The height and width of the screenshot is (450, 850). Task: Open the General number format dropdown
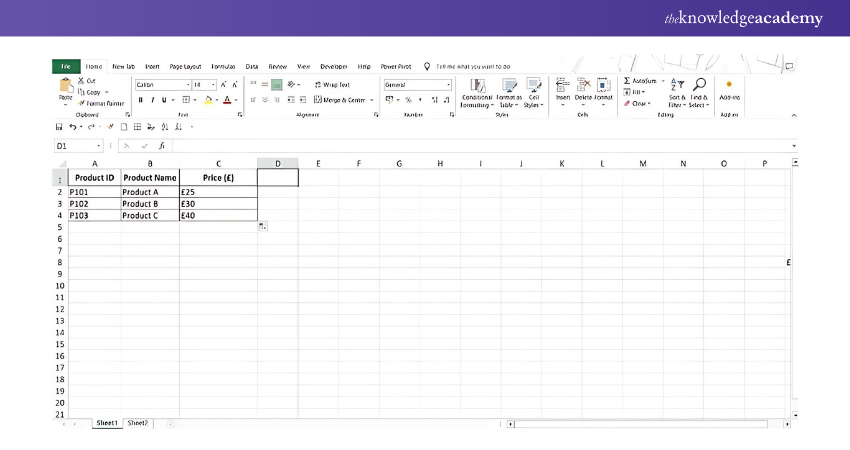tap(448, 85)
